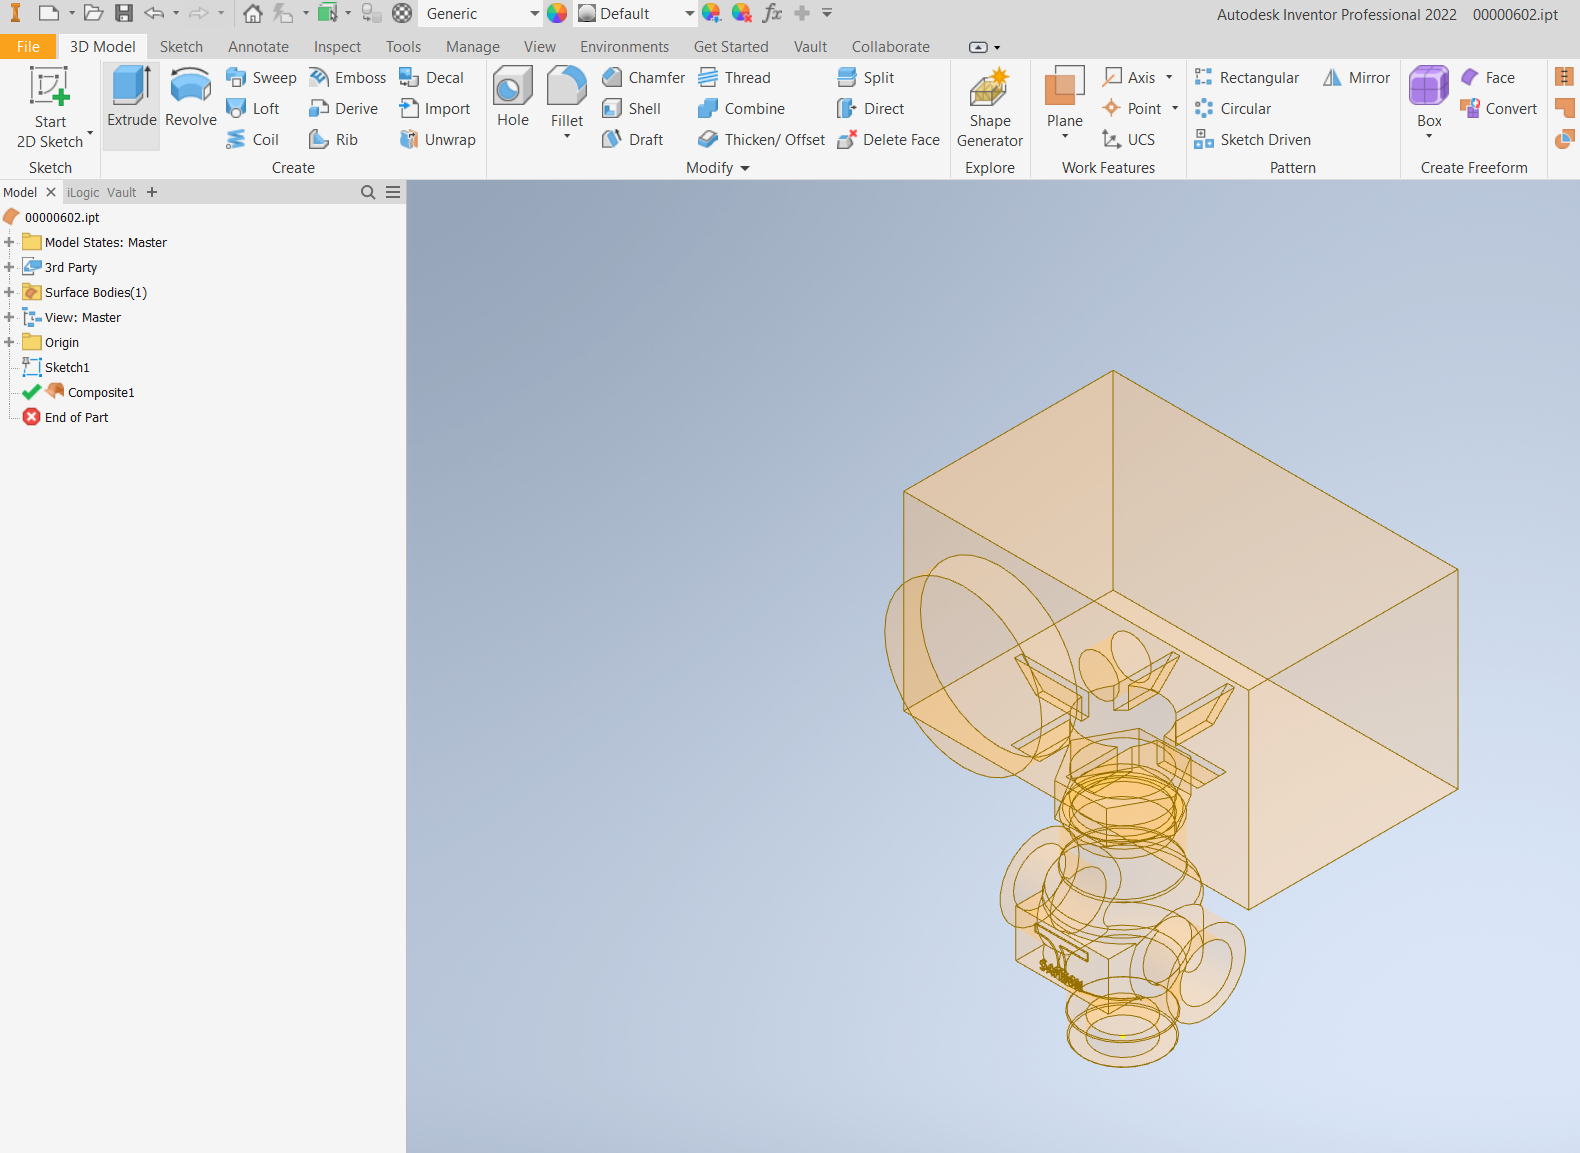
Task: Open the Manage ribbon tab
Action: tap(473, 46)
